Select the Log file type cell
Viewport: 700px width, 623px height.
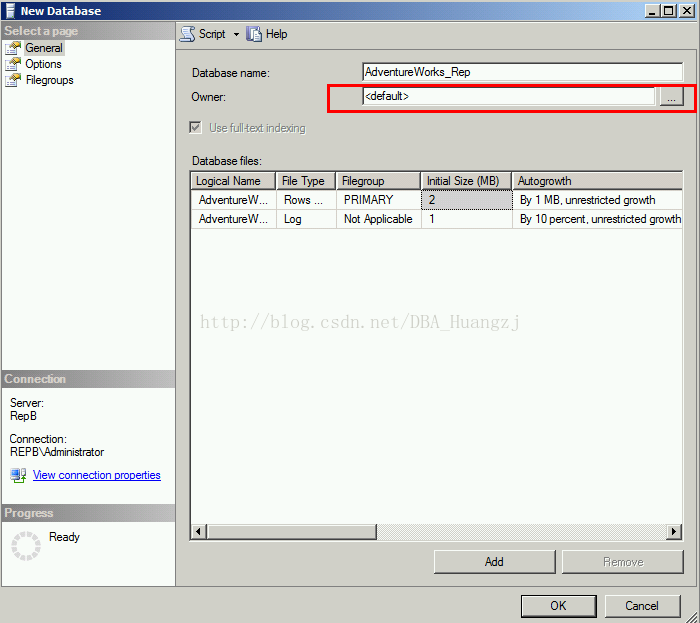[x=306, y=219]
